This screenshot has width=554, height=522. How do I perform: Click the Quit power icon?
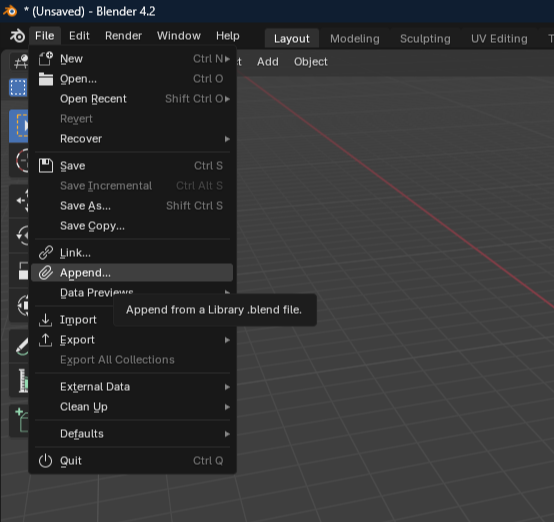point(45,461)
